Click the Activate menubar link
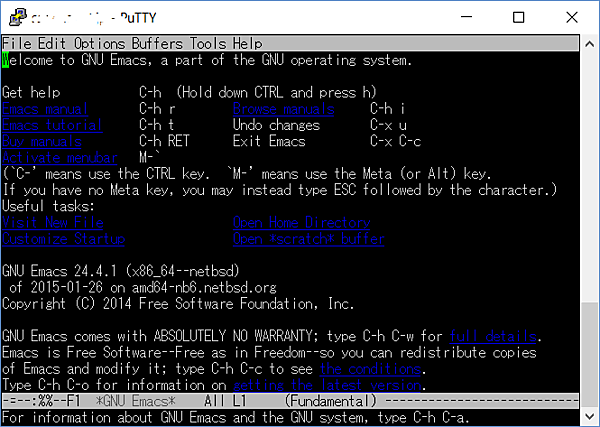Viewport: 600px width, 427px height. 60,158
